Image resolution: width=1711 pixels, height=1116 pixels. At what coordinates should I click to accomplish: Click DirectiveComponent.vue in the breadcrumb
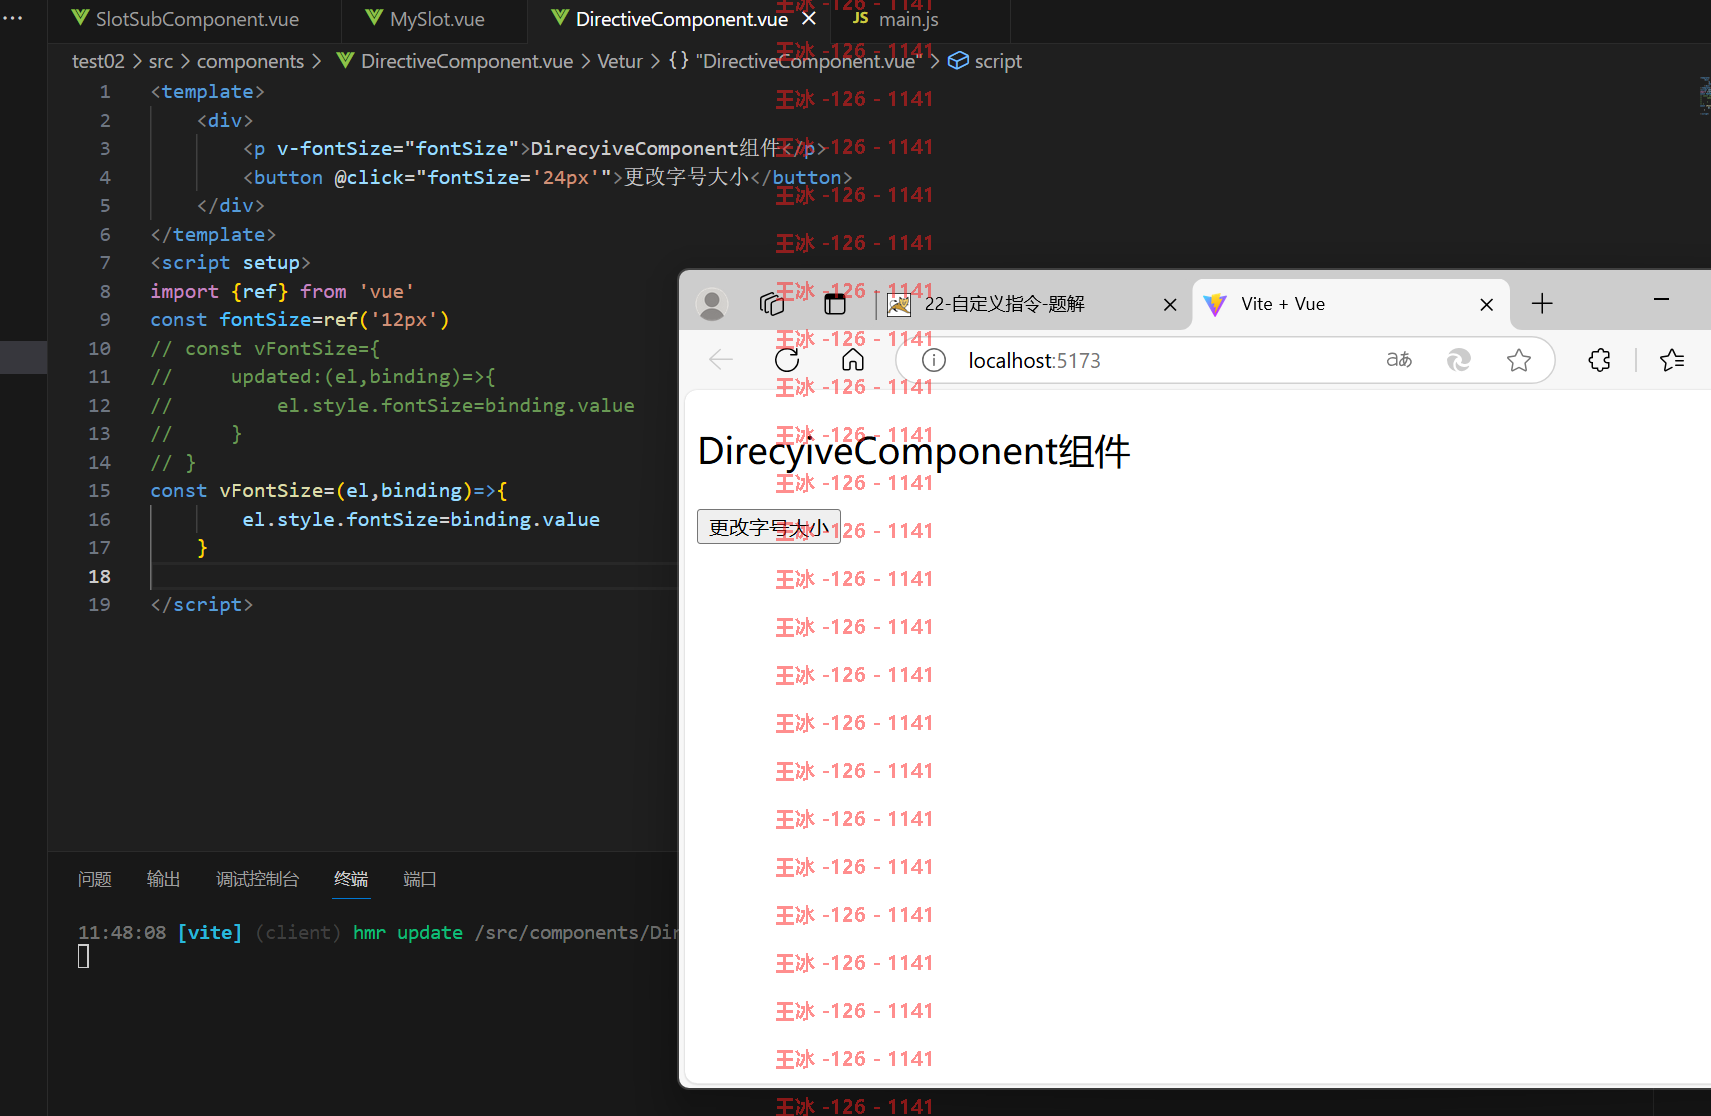click(x=466, y=61)
